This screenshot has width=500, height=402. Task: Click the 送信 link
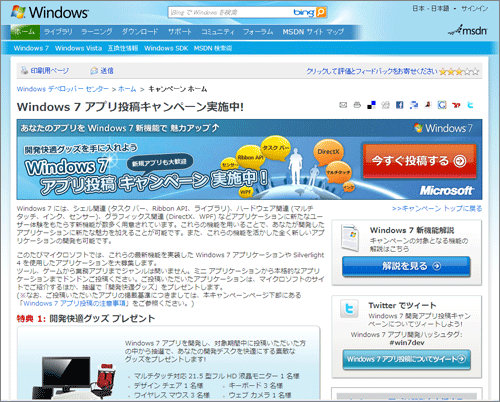tap(107, 71)
